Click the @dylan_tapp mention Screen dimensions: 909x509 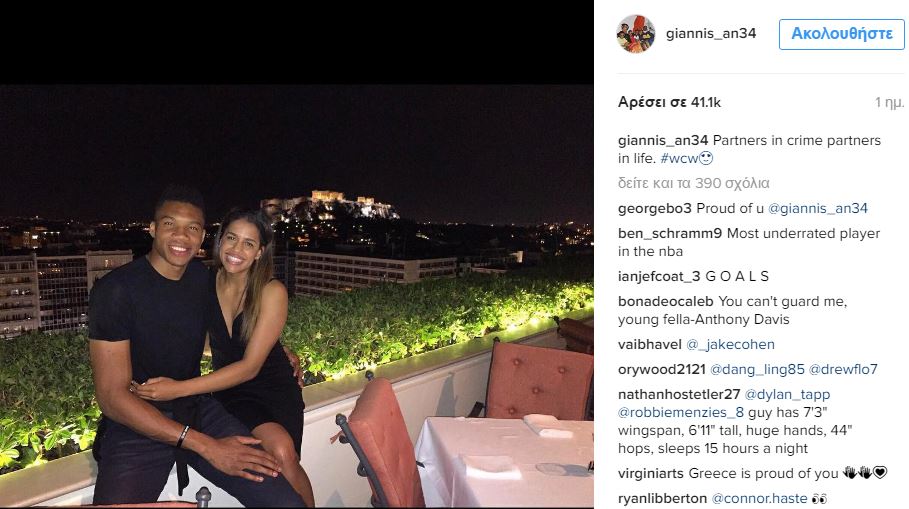787,394
